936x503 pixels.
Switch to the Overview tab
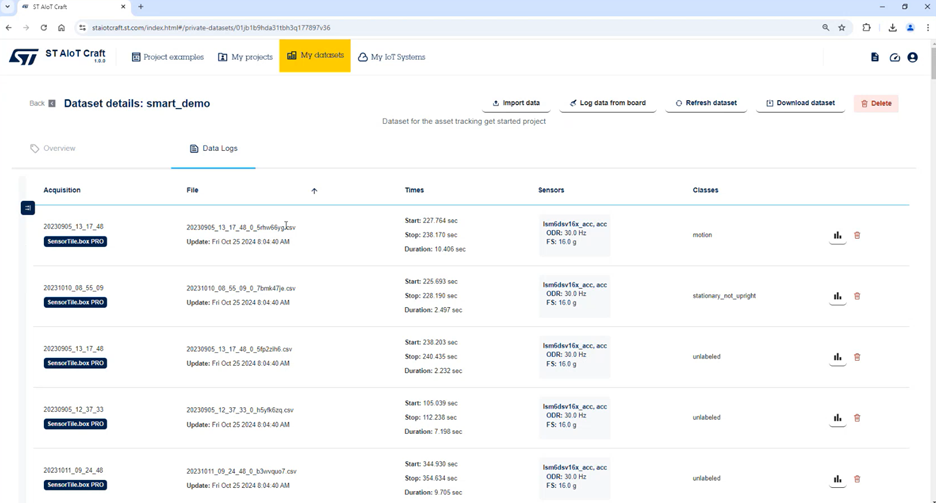(x=53, y=149)
